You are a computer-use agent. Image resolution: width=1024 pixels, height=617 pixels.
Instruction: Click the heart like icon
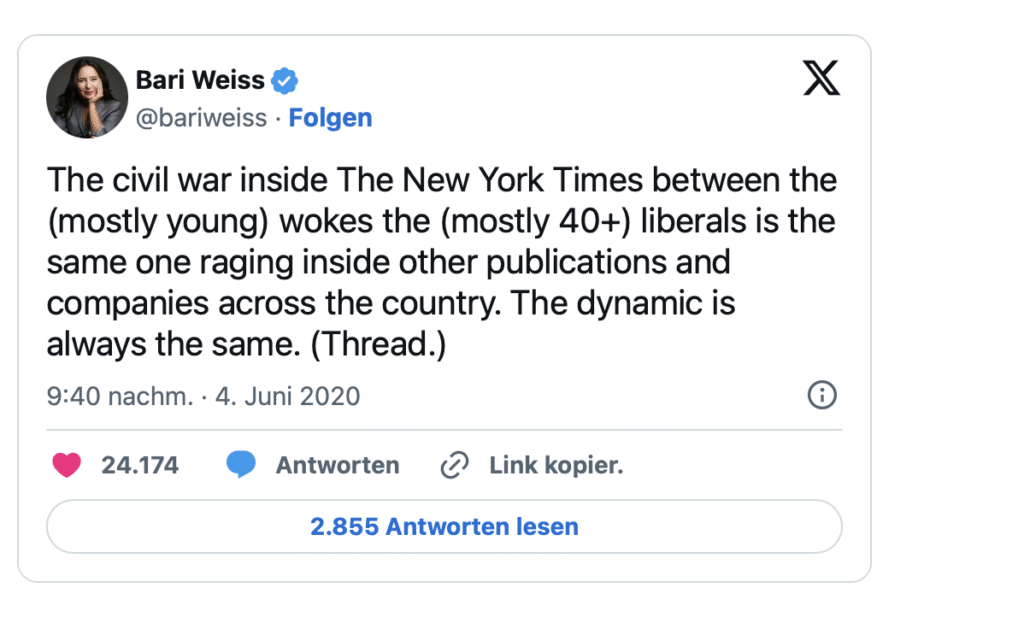66,465
